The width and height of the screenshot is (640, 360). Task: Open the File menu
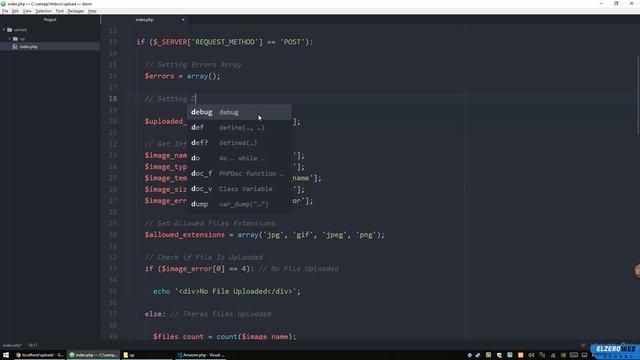point(5,11)
